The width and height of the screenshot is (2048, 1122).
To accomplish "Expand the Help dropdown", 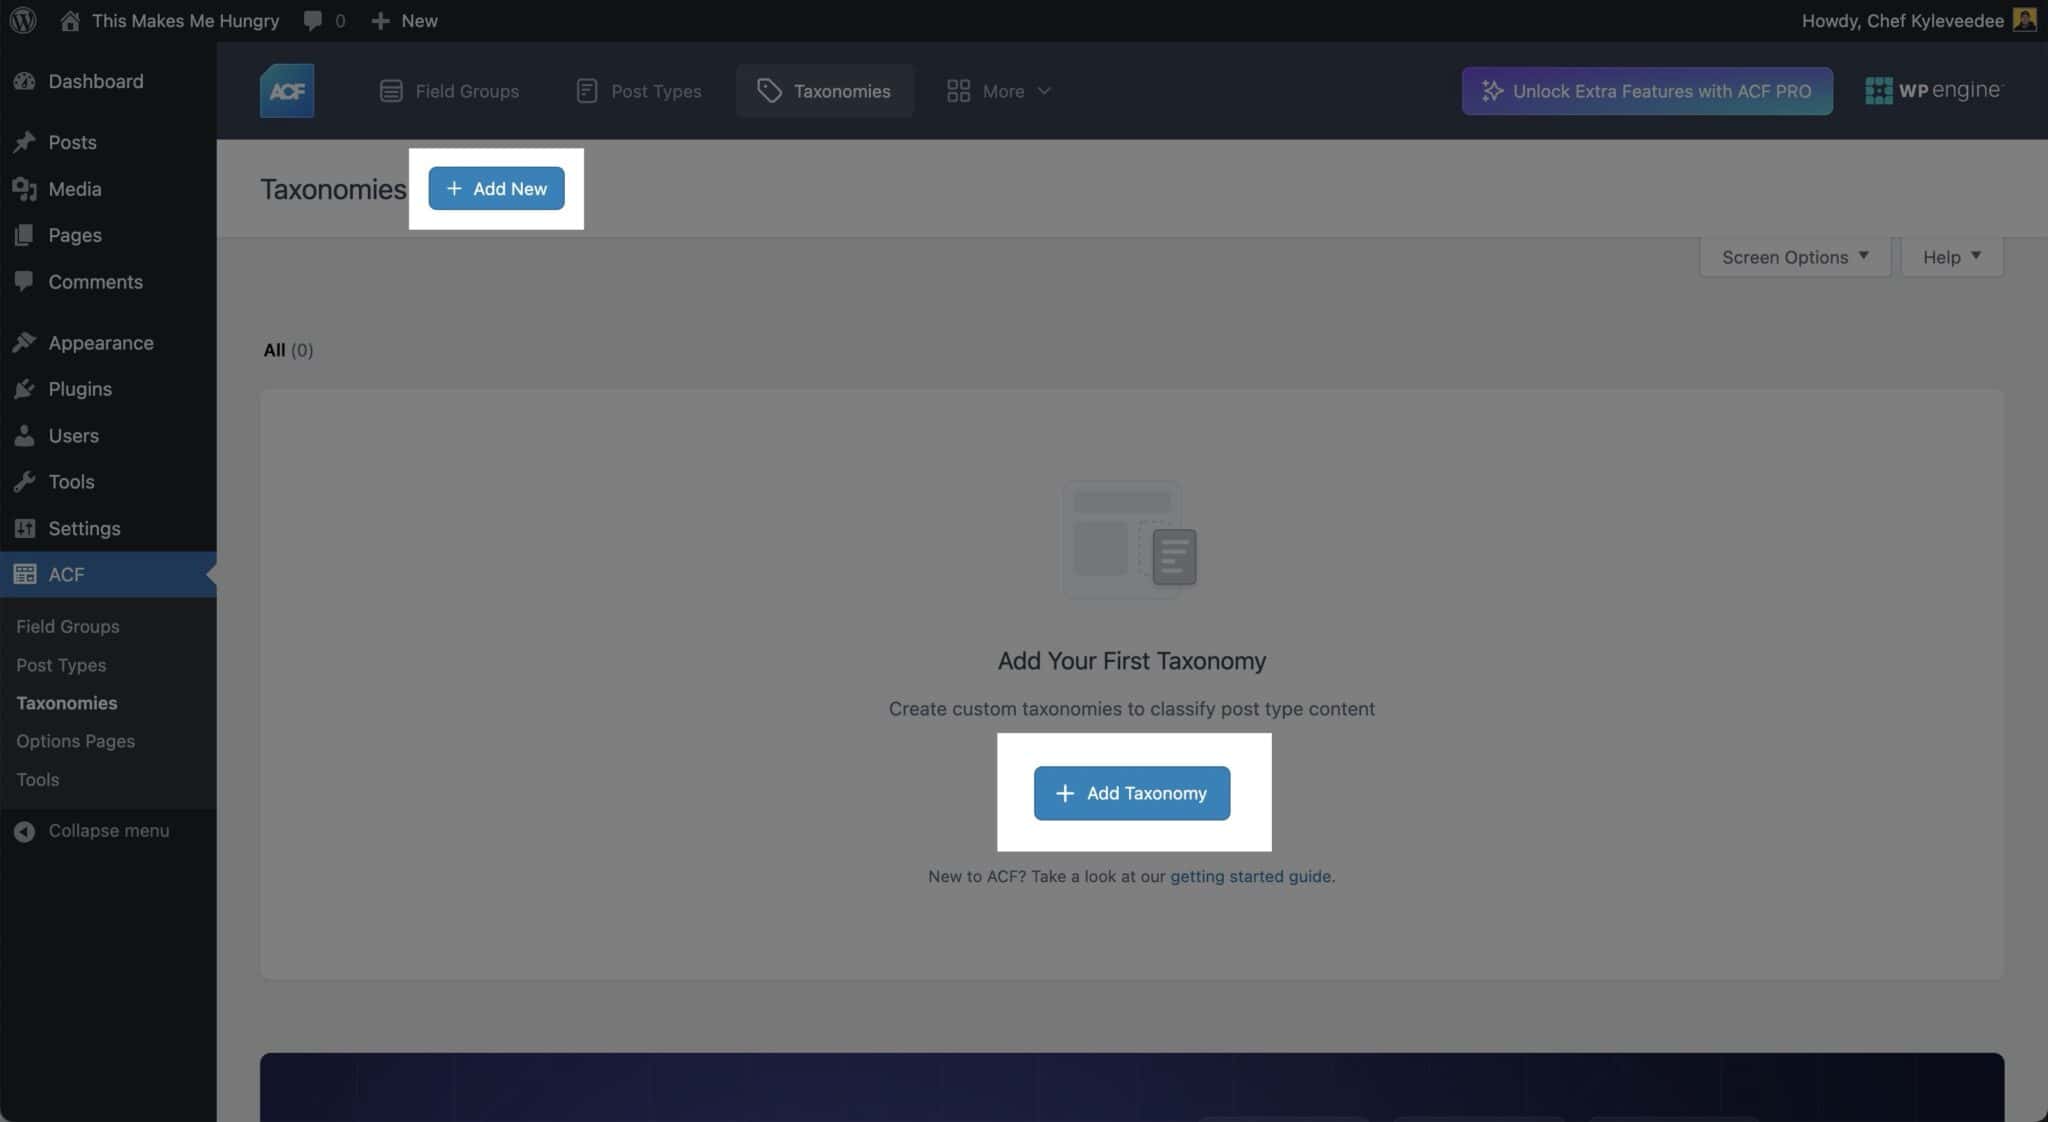I will [x=1948, y=257].
